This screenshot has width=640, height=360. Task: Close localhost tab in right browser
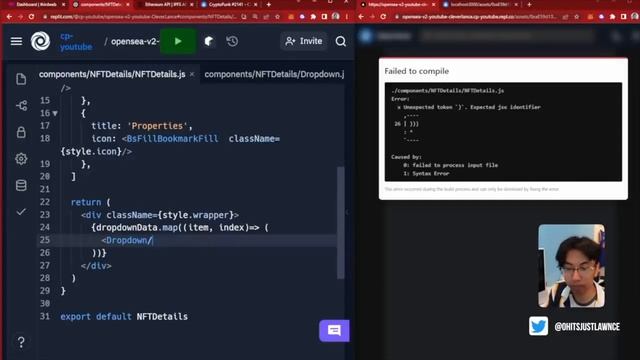pyautogui.click(x=516, y=4)
